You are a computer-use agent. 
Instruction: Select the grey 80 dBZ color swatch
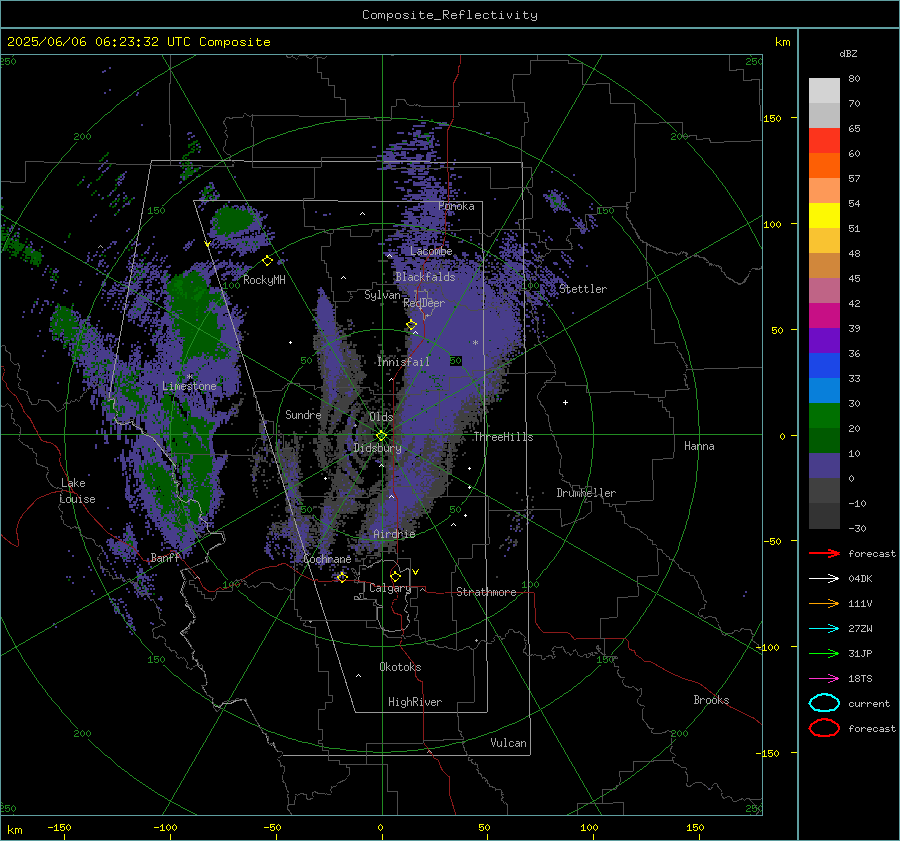[824, 90]
